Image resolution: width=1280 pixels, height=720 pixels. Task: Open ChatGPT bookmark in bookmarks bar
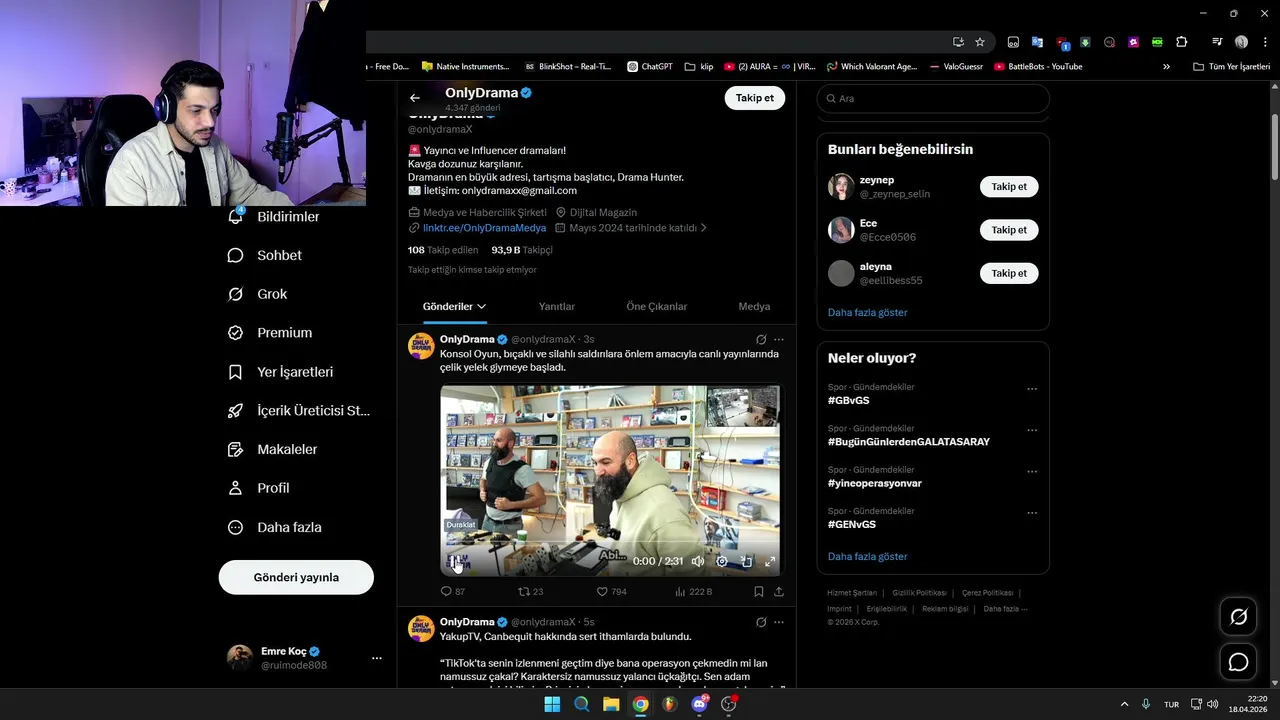tap(650, 67)
